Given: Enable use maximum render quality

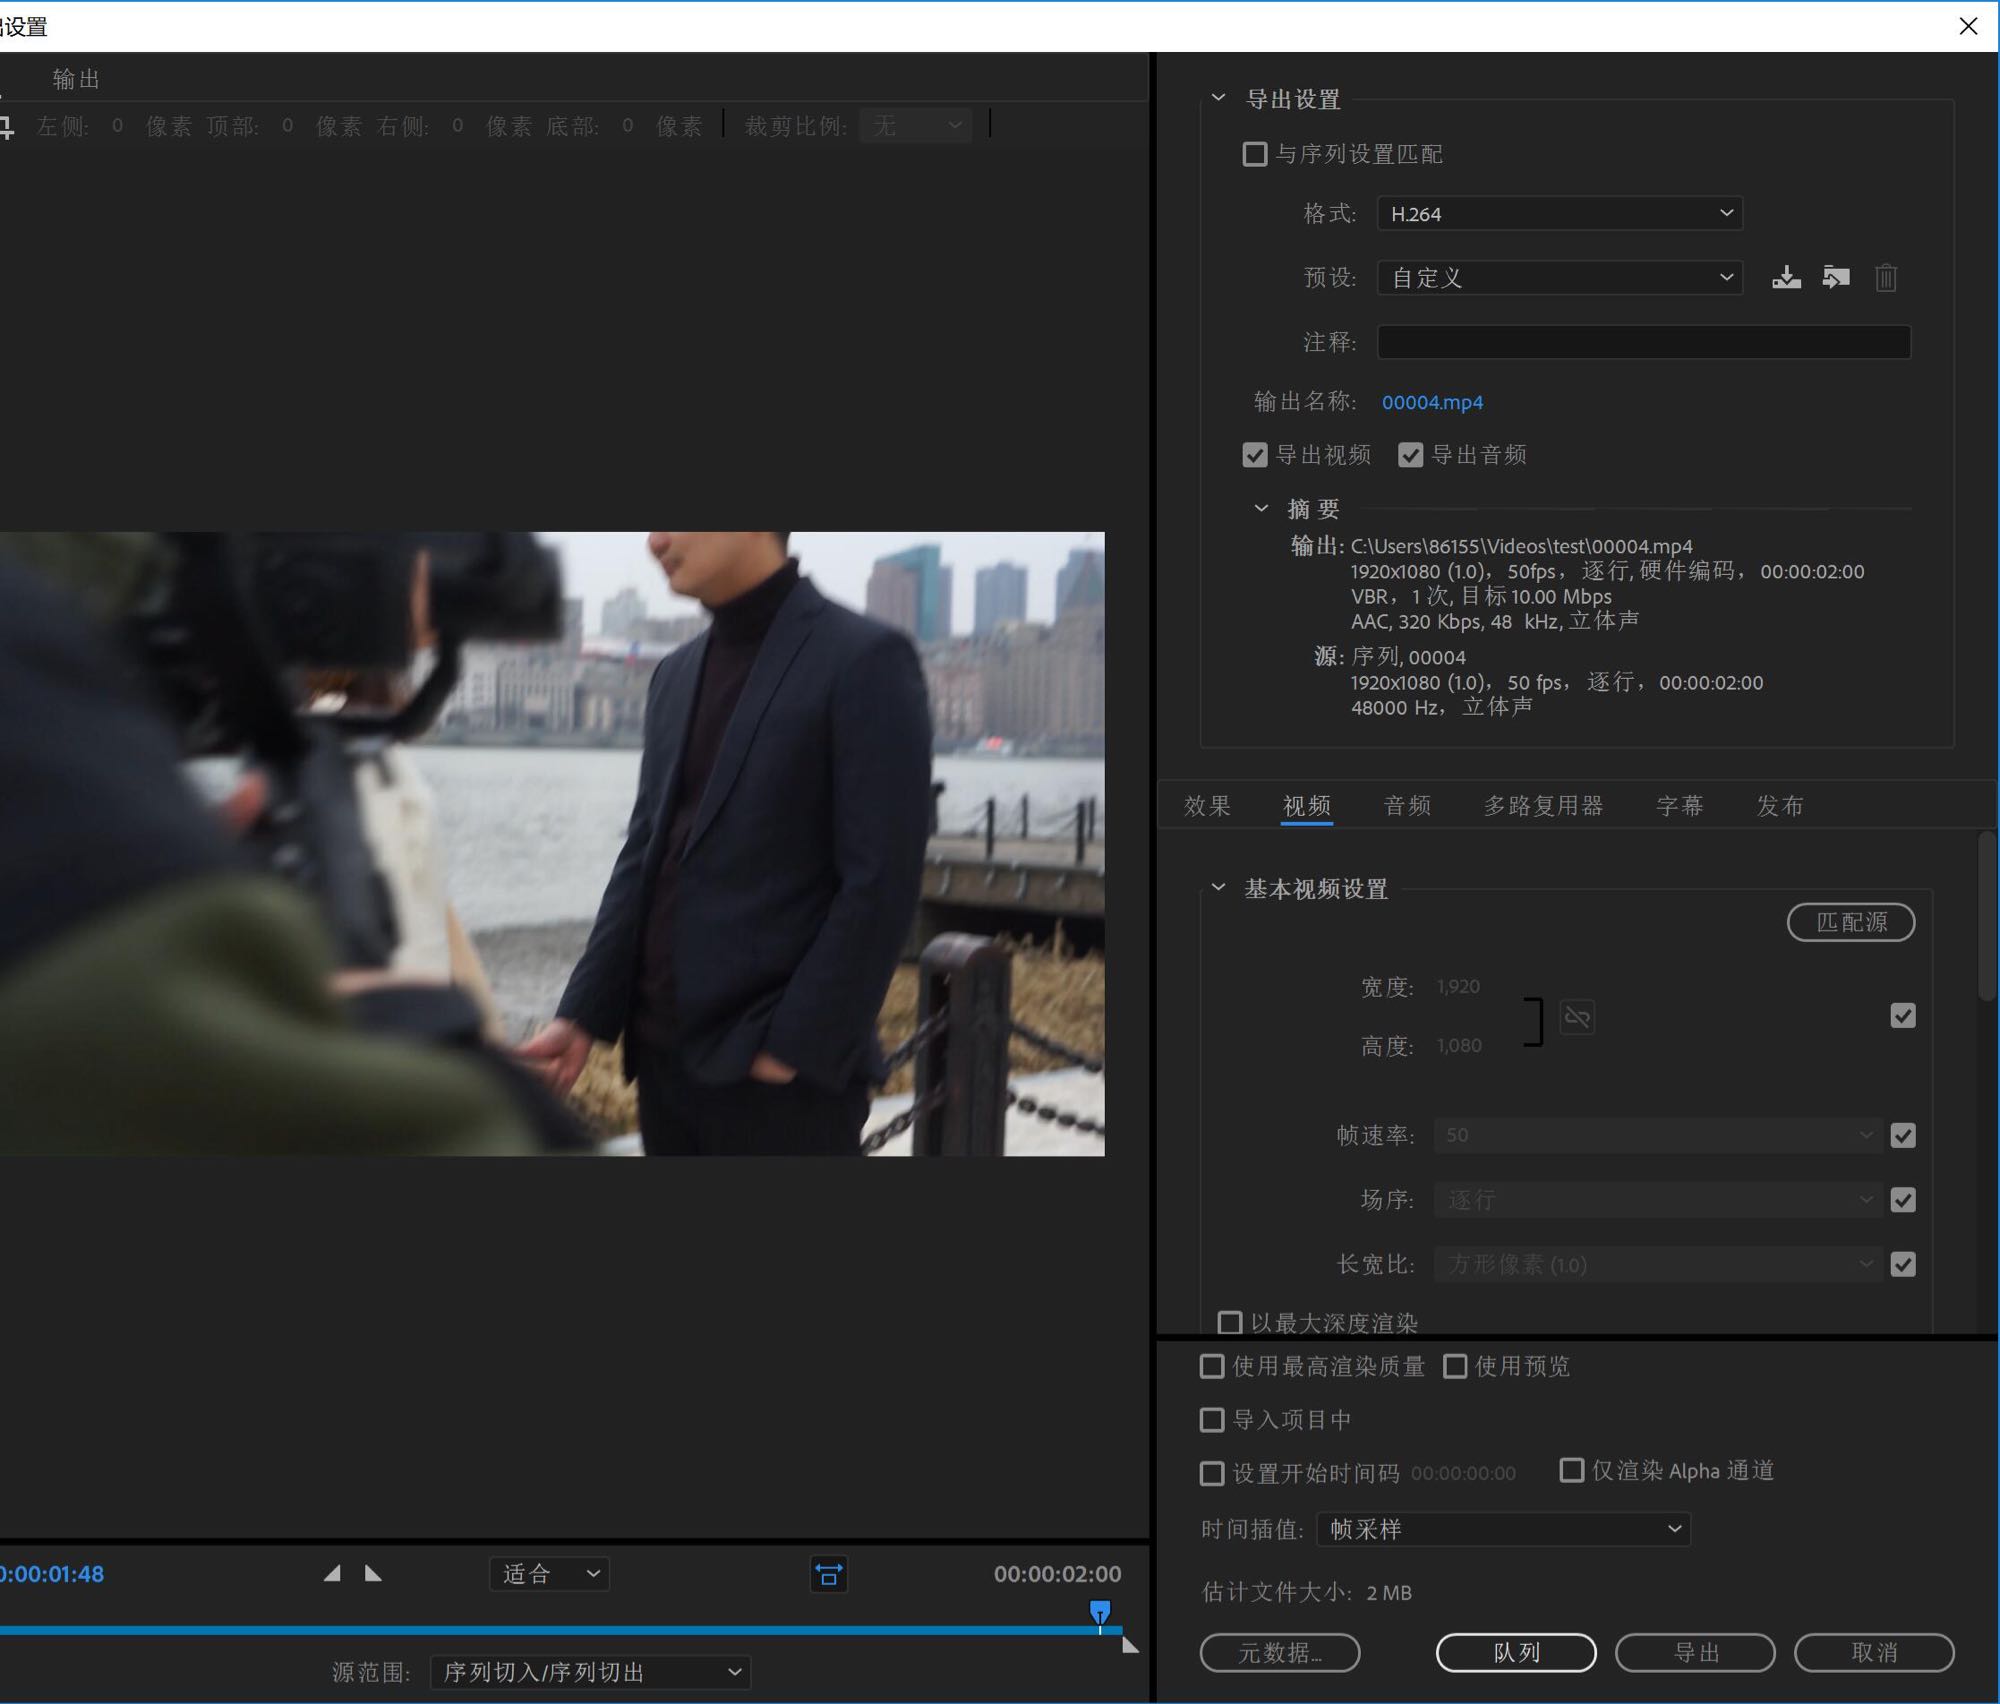Looking at the screenshot, I should 1212,1366.
